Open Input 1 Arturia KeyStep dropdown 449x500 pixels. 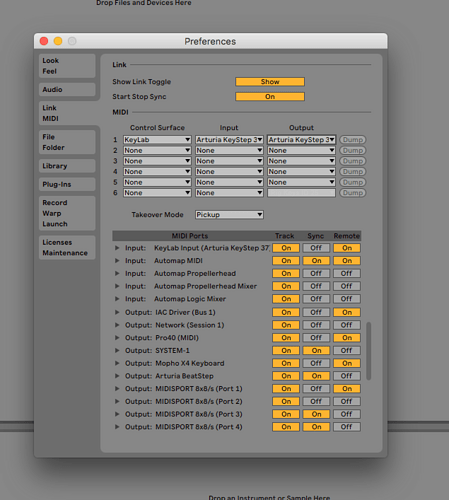click(229, 140)
